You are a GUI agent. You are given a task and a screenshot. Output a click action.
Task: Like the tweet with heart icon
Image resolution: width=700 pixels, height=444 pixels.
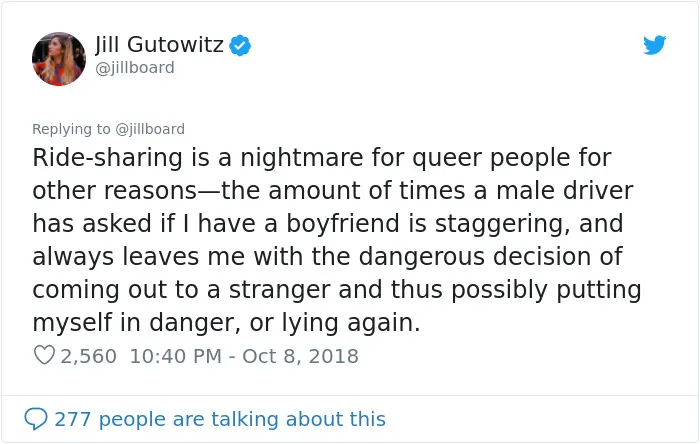point(44,355)
